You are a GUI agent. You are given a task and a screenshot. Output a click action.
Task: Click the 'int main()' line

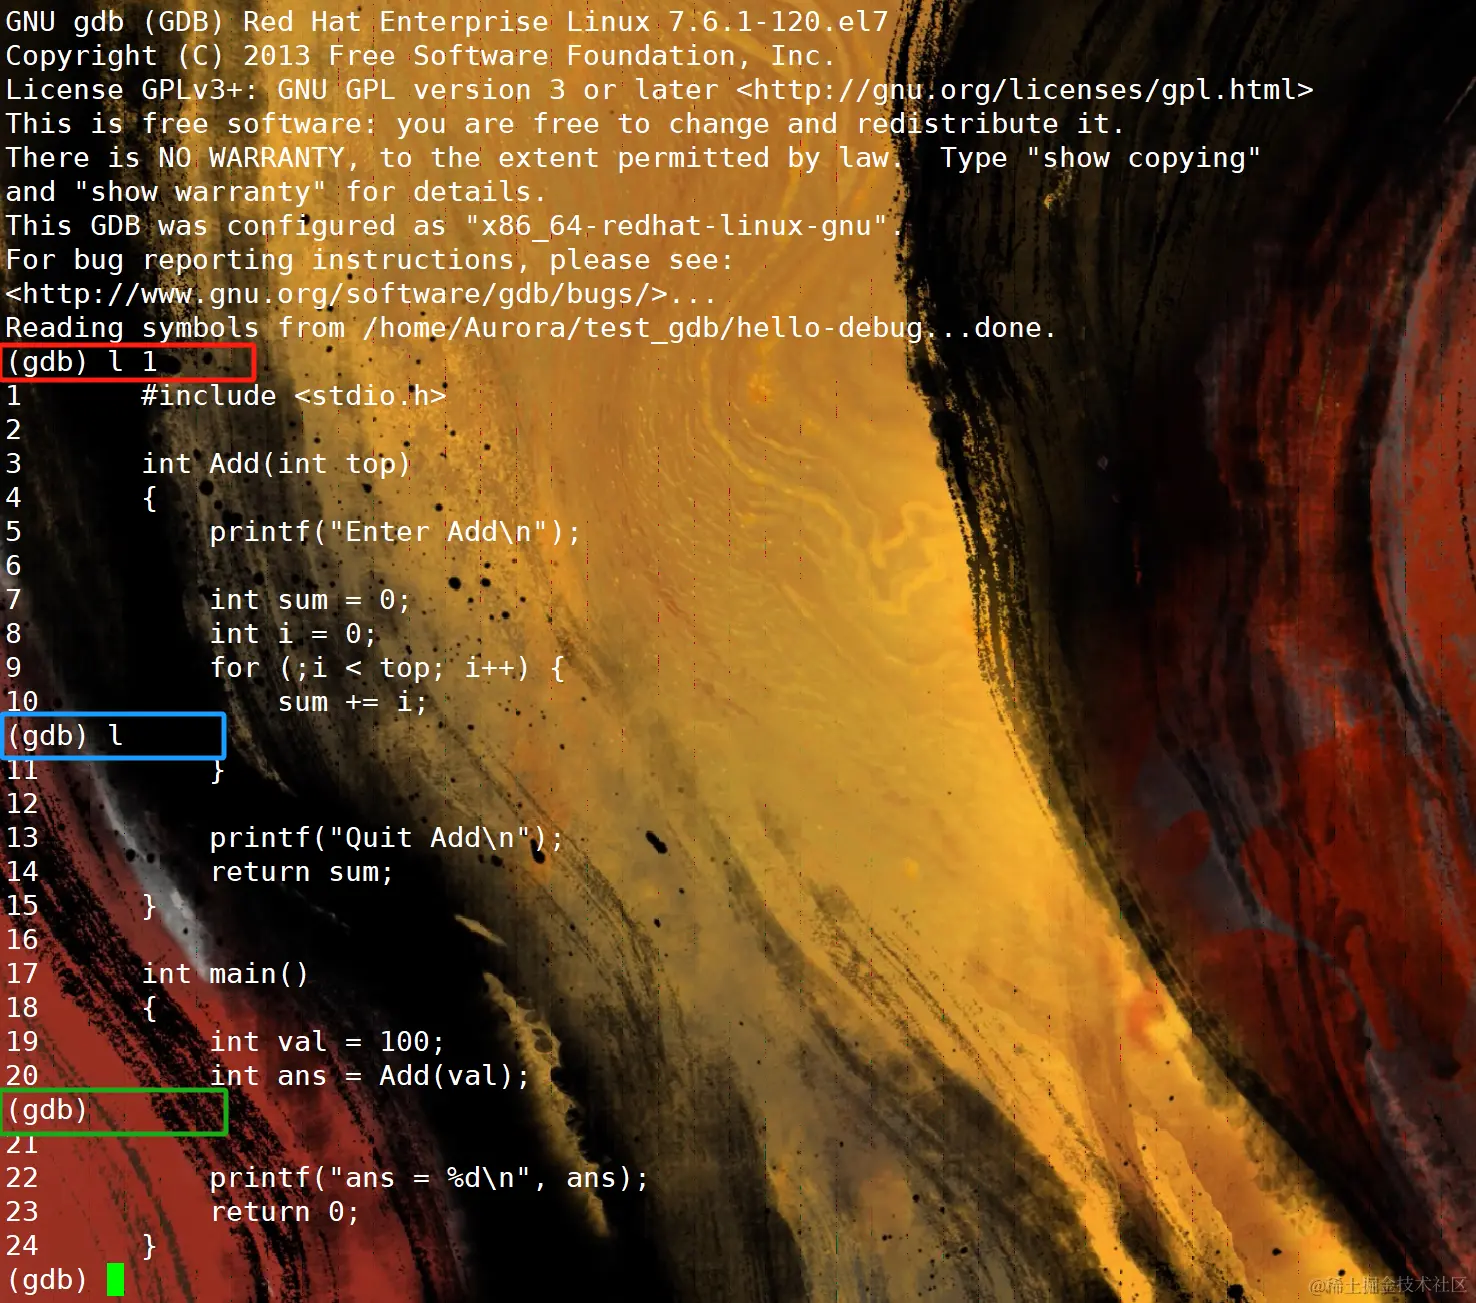pyautogui.click(x=225, y=974)
